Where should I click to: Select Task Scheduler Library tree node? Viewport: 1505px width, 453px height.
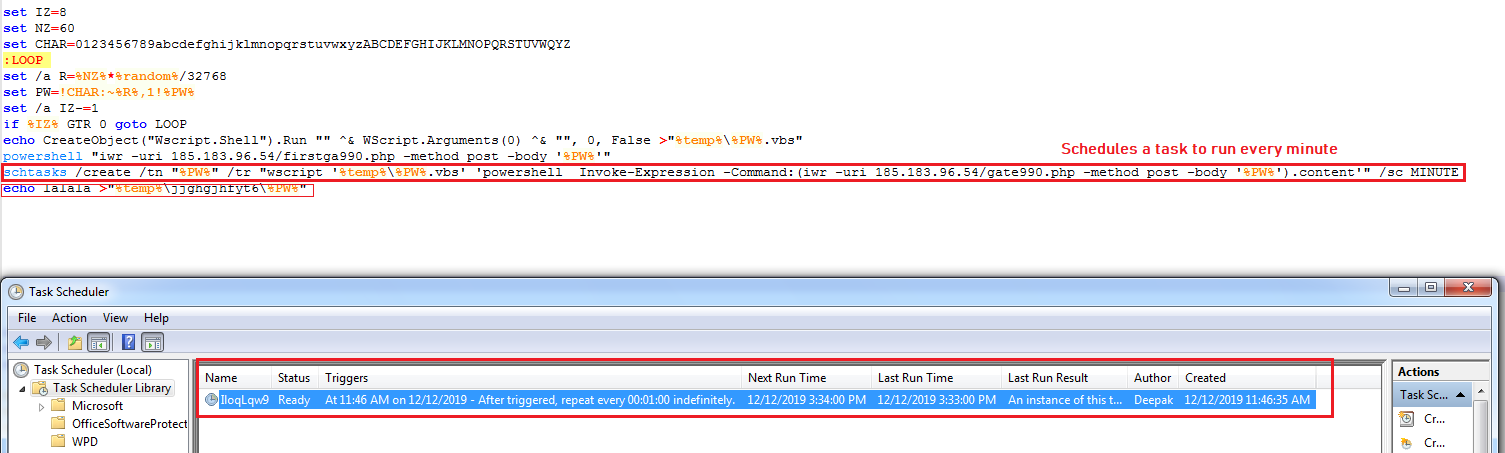101,388
